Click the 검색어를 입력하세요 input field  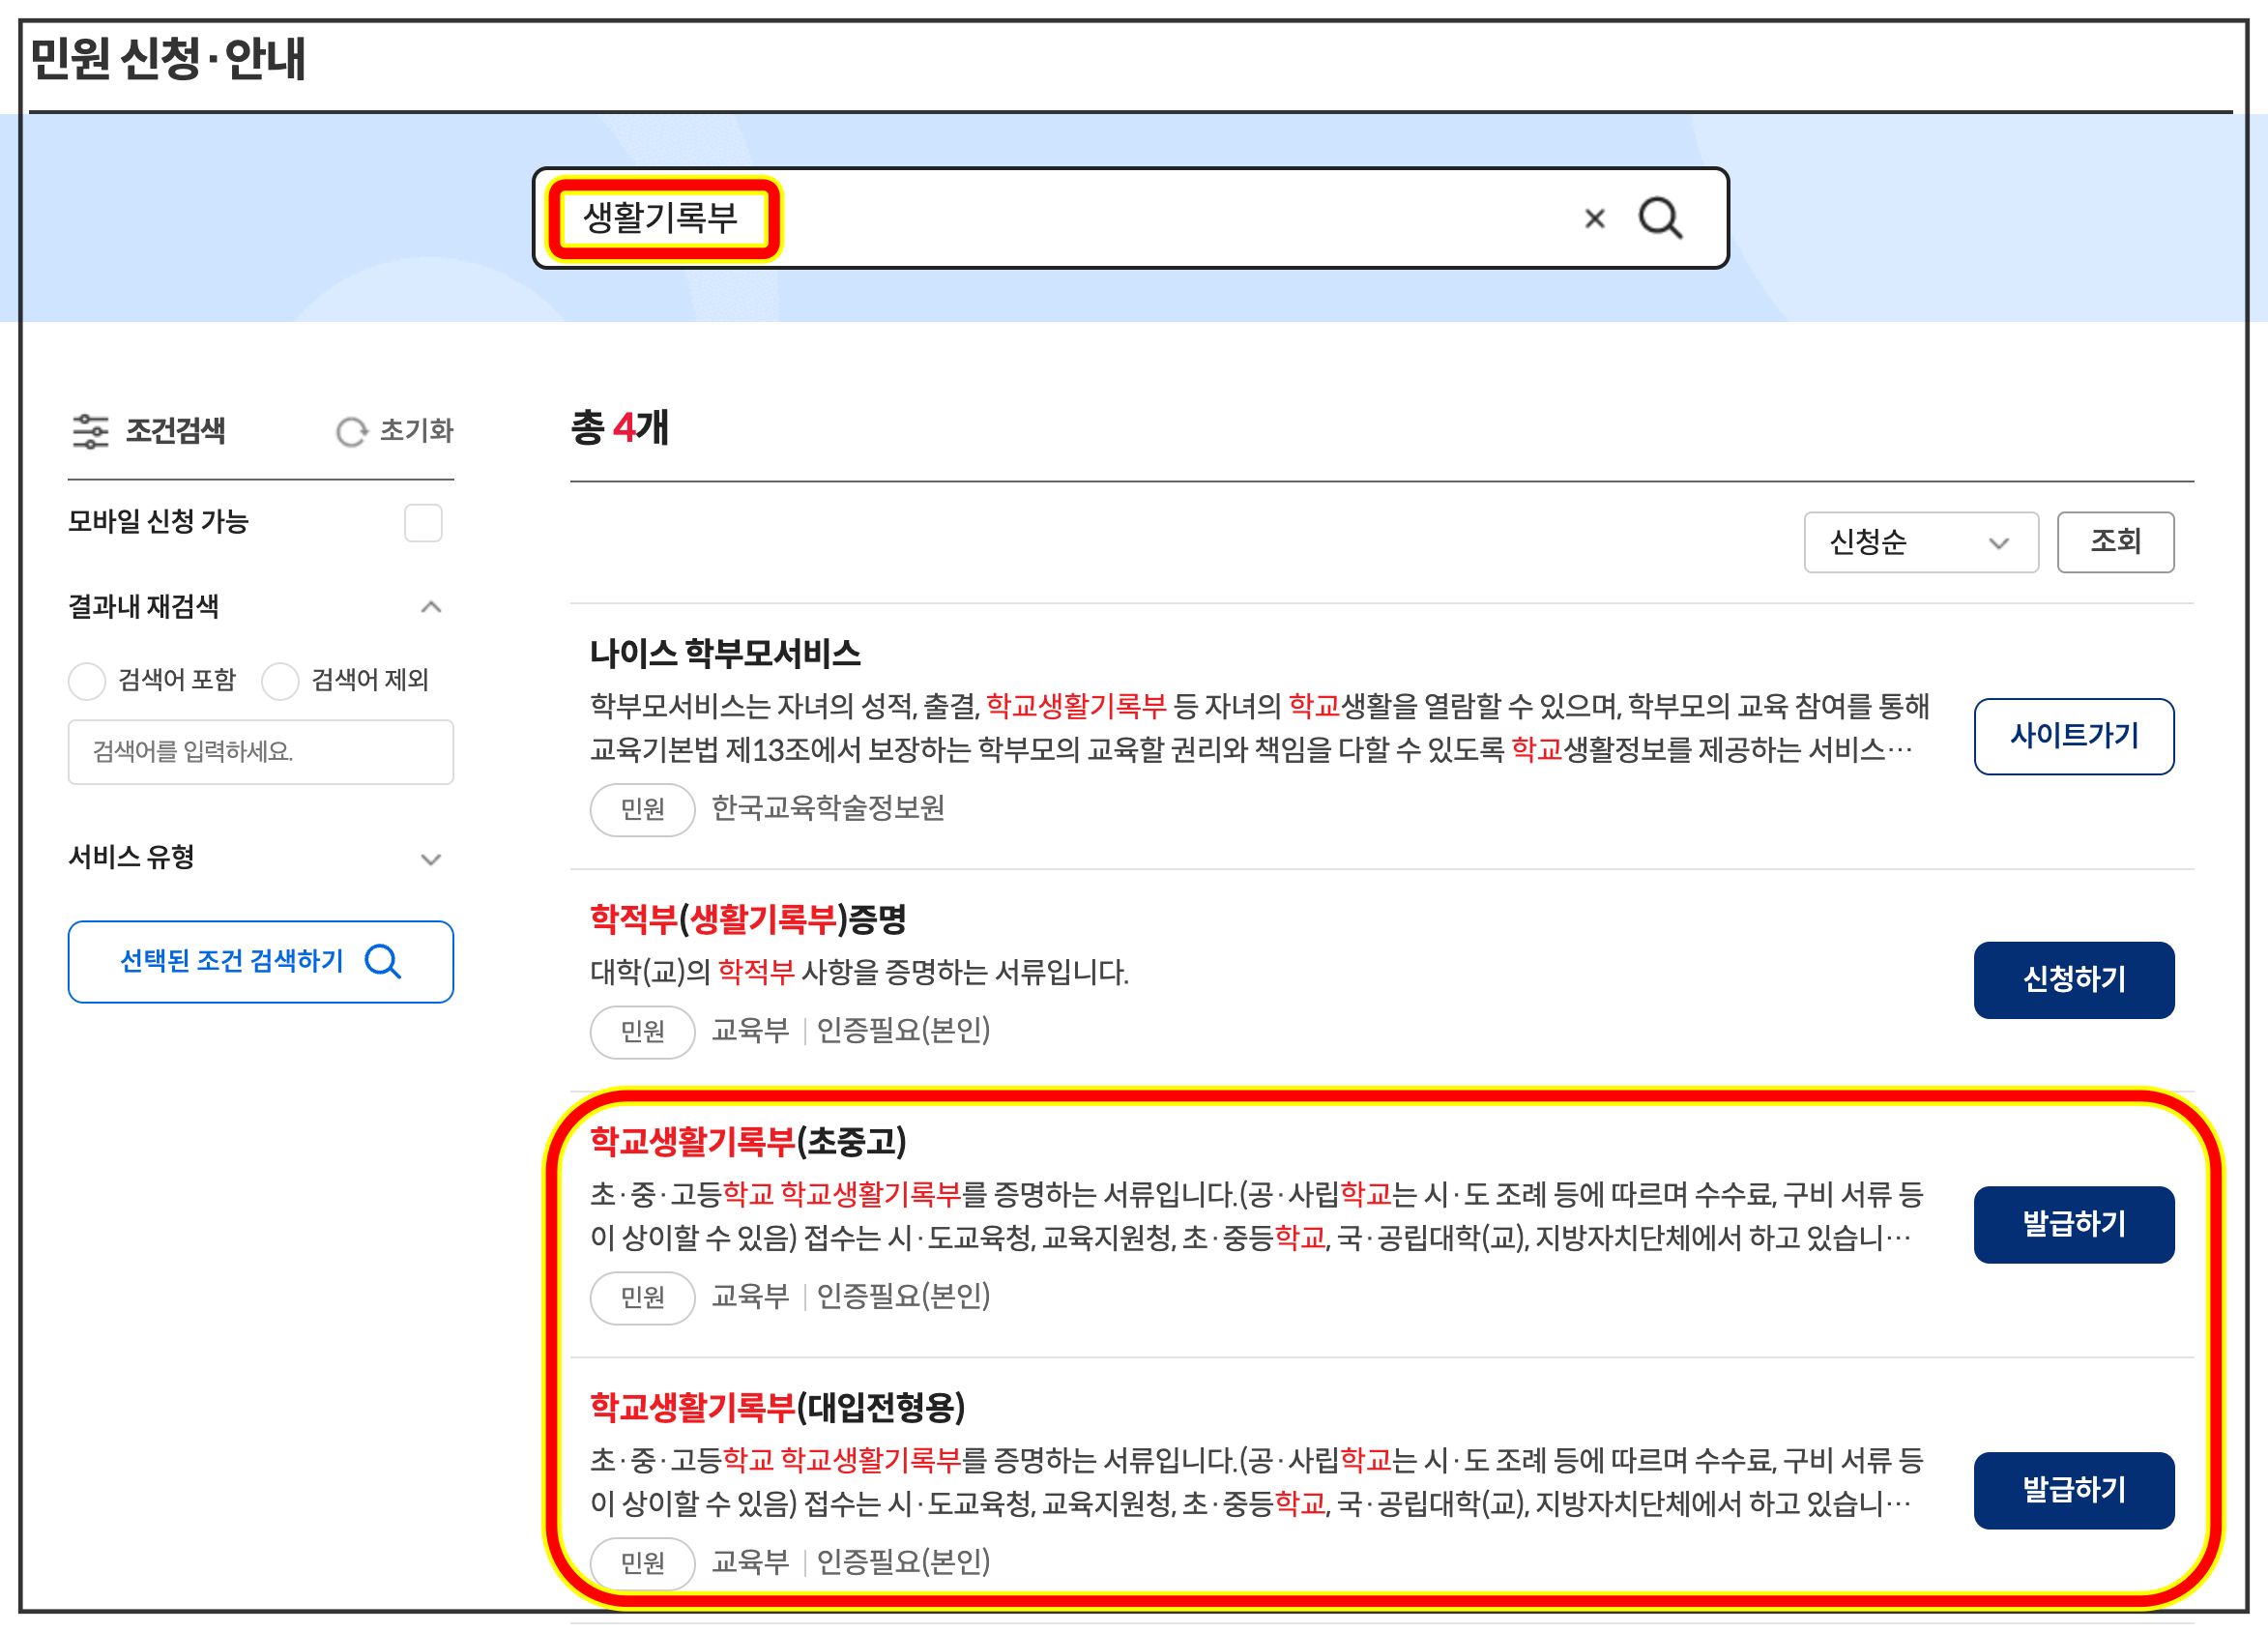pos(260,752)
